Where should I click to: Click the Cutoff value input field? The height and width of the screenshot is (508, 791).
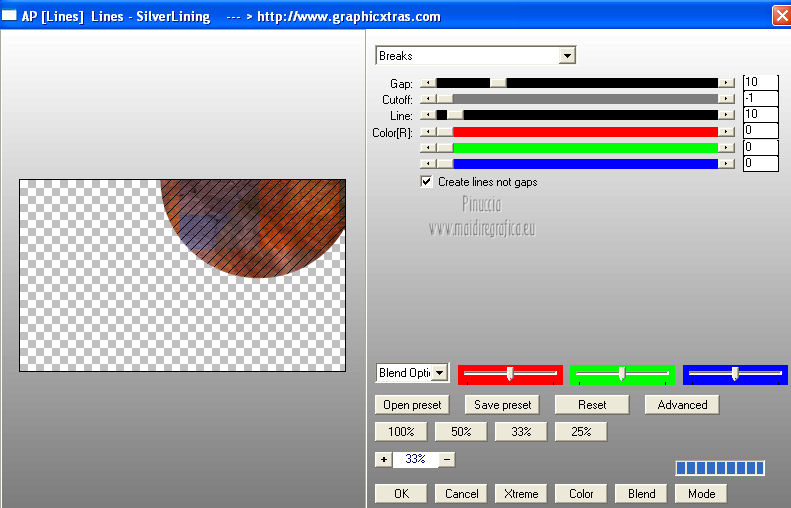[x=761, y=98]
